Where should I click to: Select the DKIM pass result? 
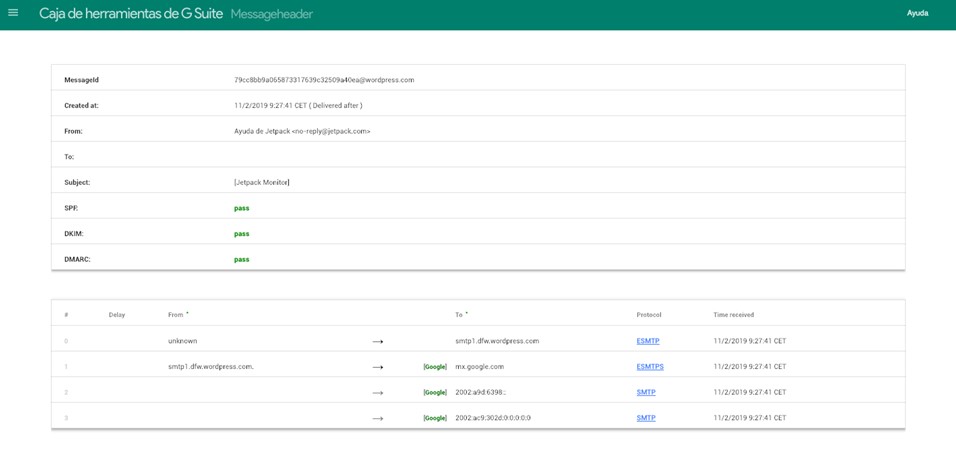(241, 234)
